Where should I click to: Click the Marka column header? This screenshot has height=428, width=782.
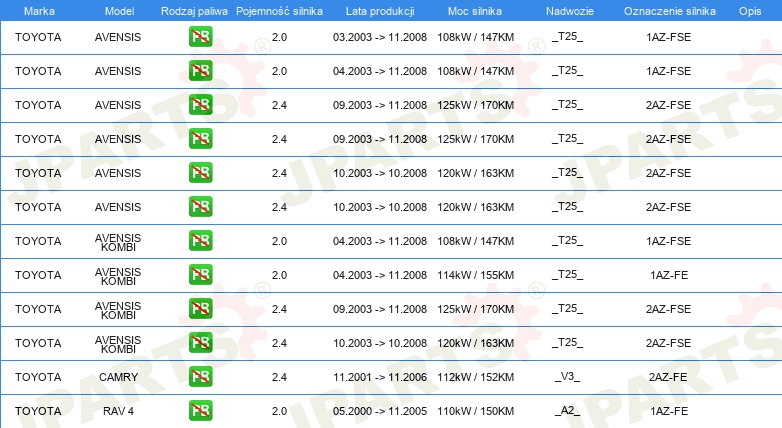[39, 11]
